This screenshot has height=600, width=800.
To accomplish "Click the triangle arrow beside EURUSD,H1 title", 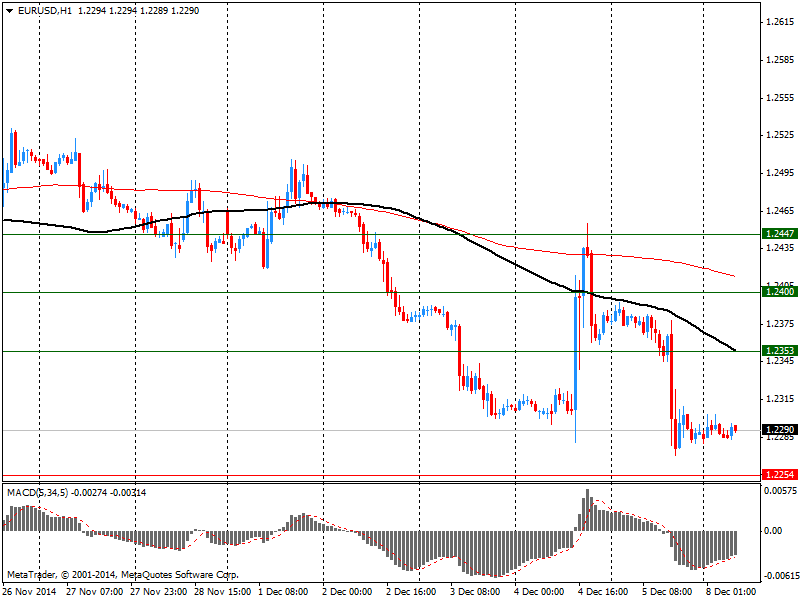I will (10, 11).
